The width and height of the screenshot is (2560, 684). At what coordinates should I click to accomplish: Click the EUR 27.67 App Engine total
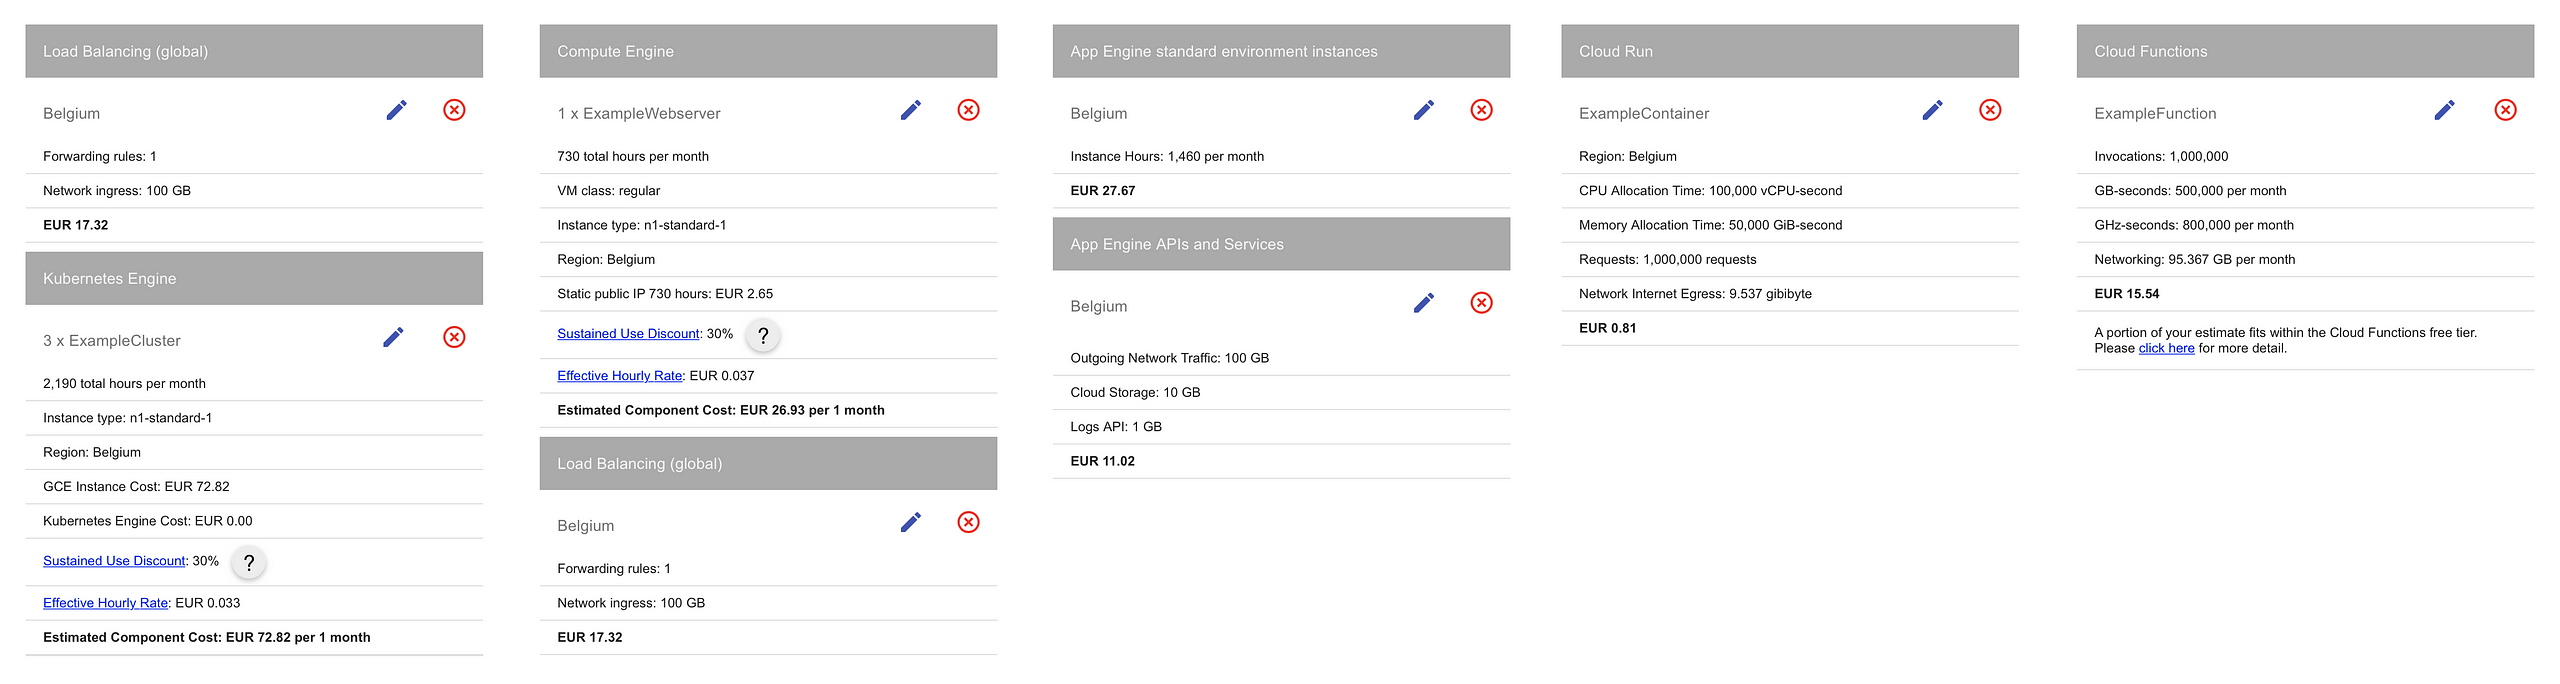pyautogui.click(x=1103, y=191)
